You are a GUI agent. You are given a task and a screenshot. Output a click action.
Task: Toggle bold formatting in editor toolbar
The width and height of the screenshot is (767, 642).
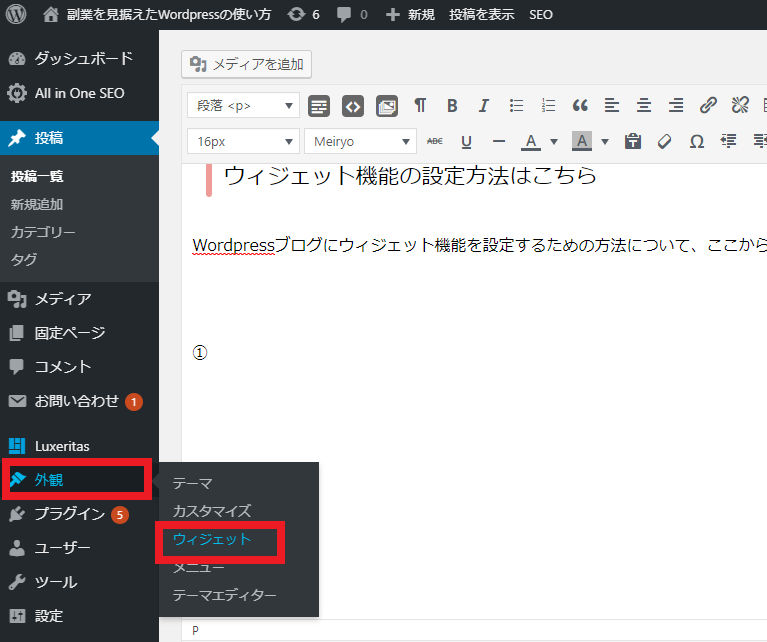[x=452, y=105]
